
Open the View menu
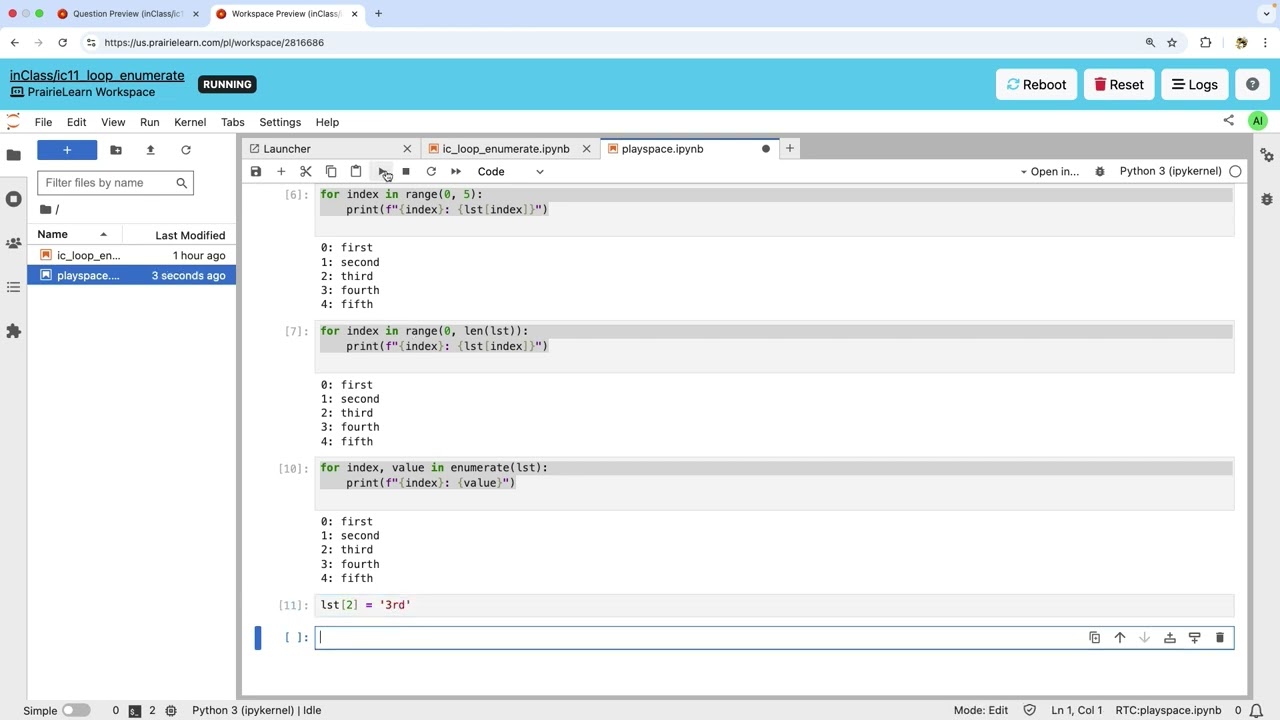pyautogui.click(x=113, y=122)
